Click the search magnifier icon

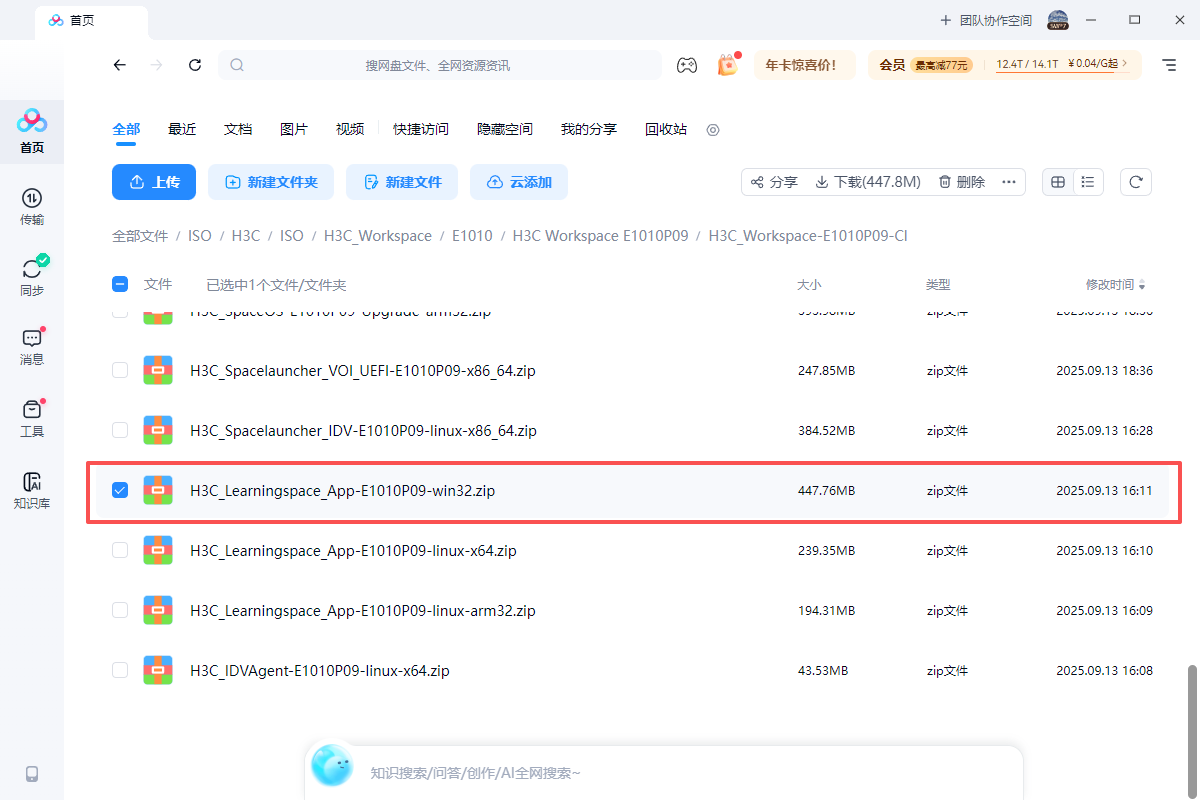[237, 65]
